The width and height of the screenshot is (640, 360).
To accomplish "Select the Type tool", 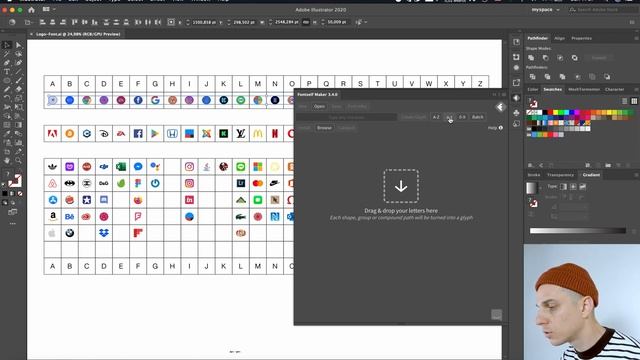I will pos(7,71).
